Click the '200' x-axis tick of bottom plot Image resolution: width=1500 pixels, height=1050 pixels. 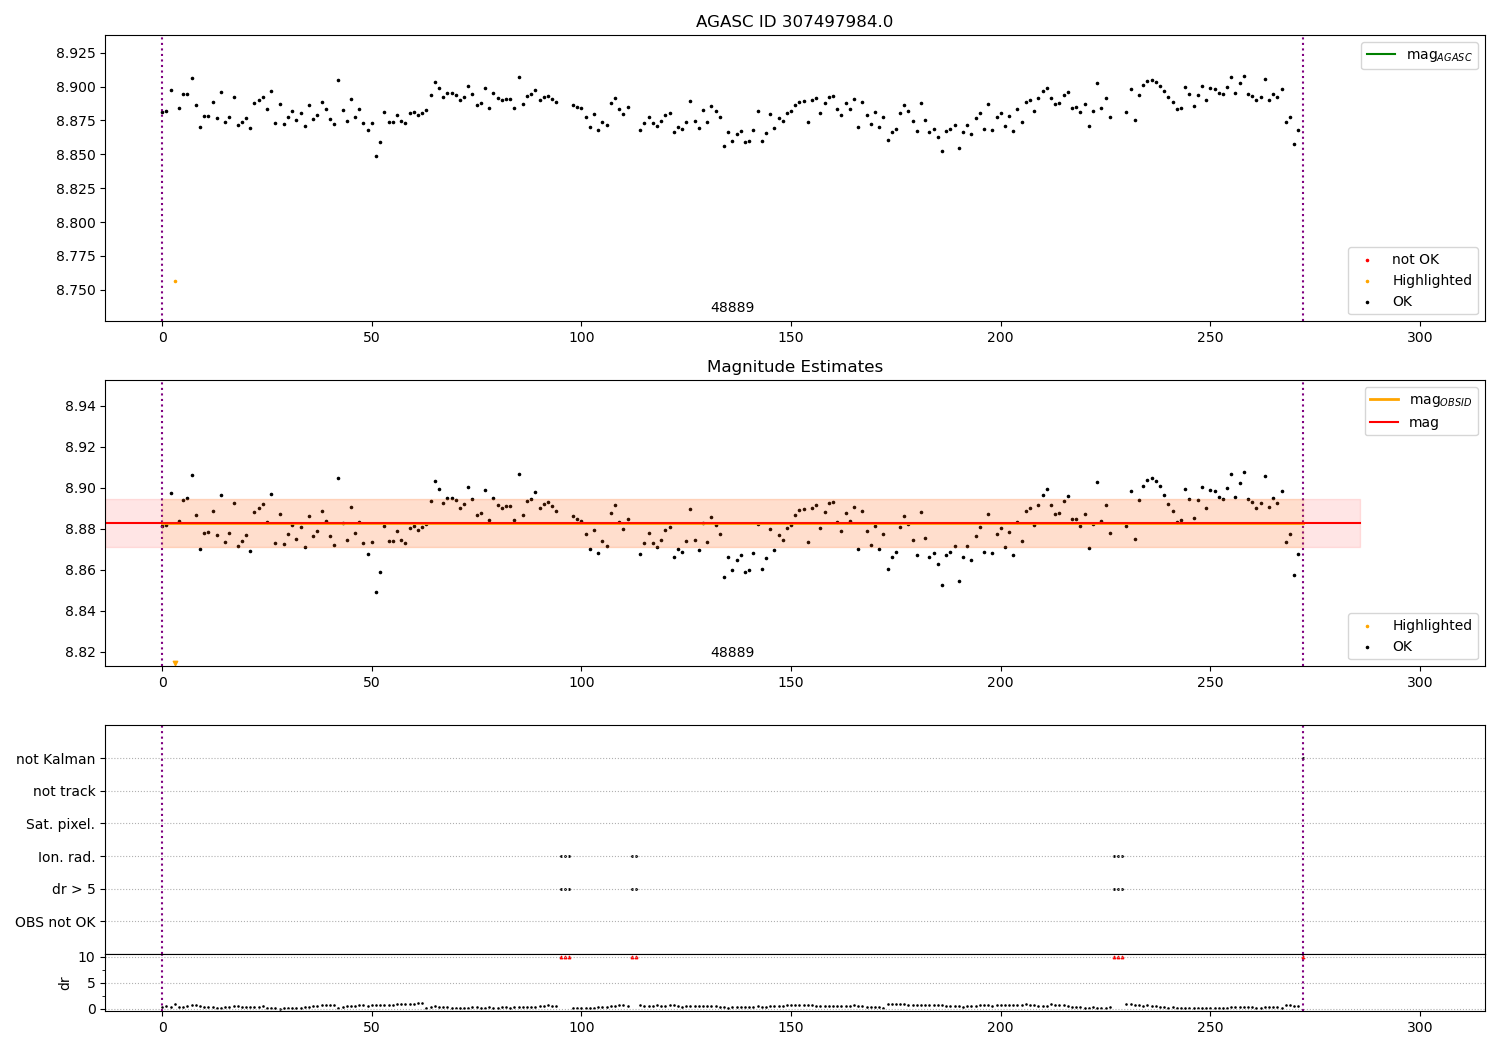1000,1028
